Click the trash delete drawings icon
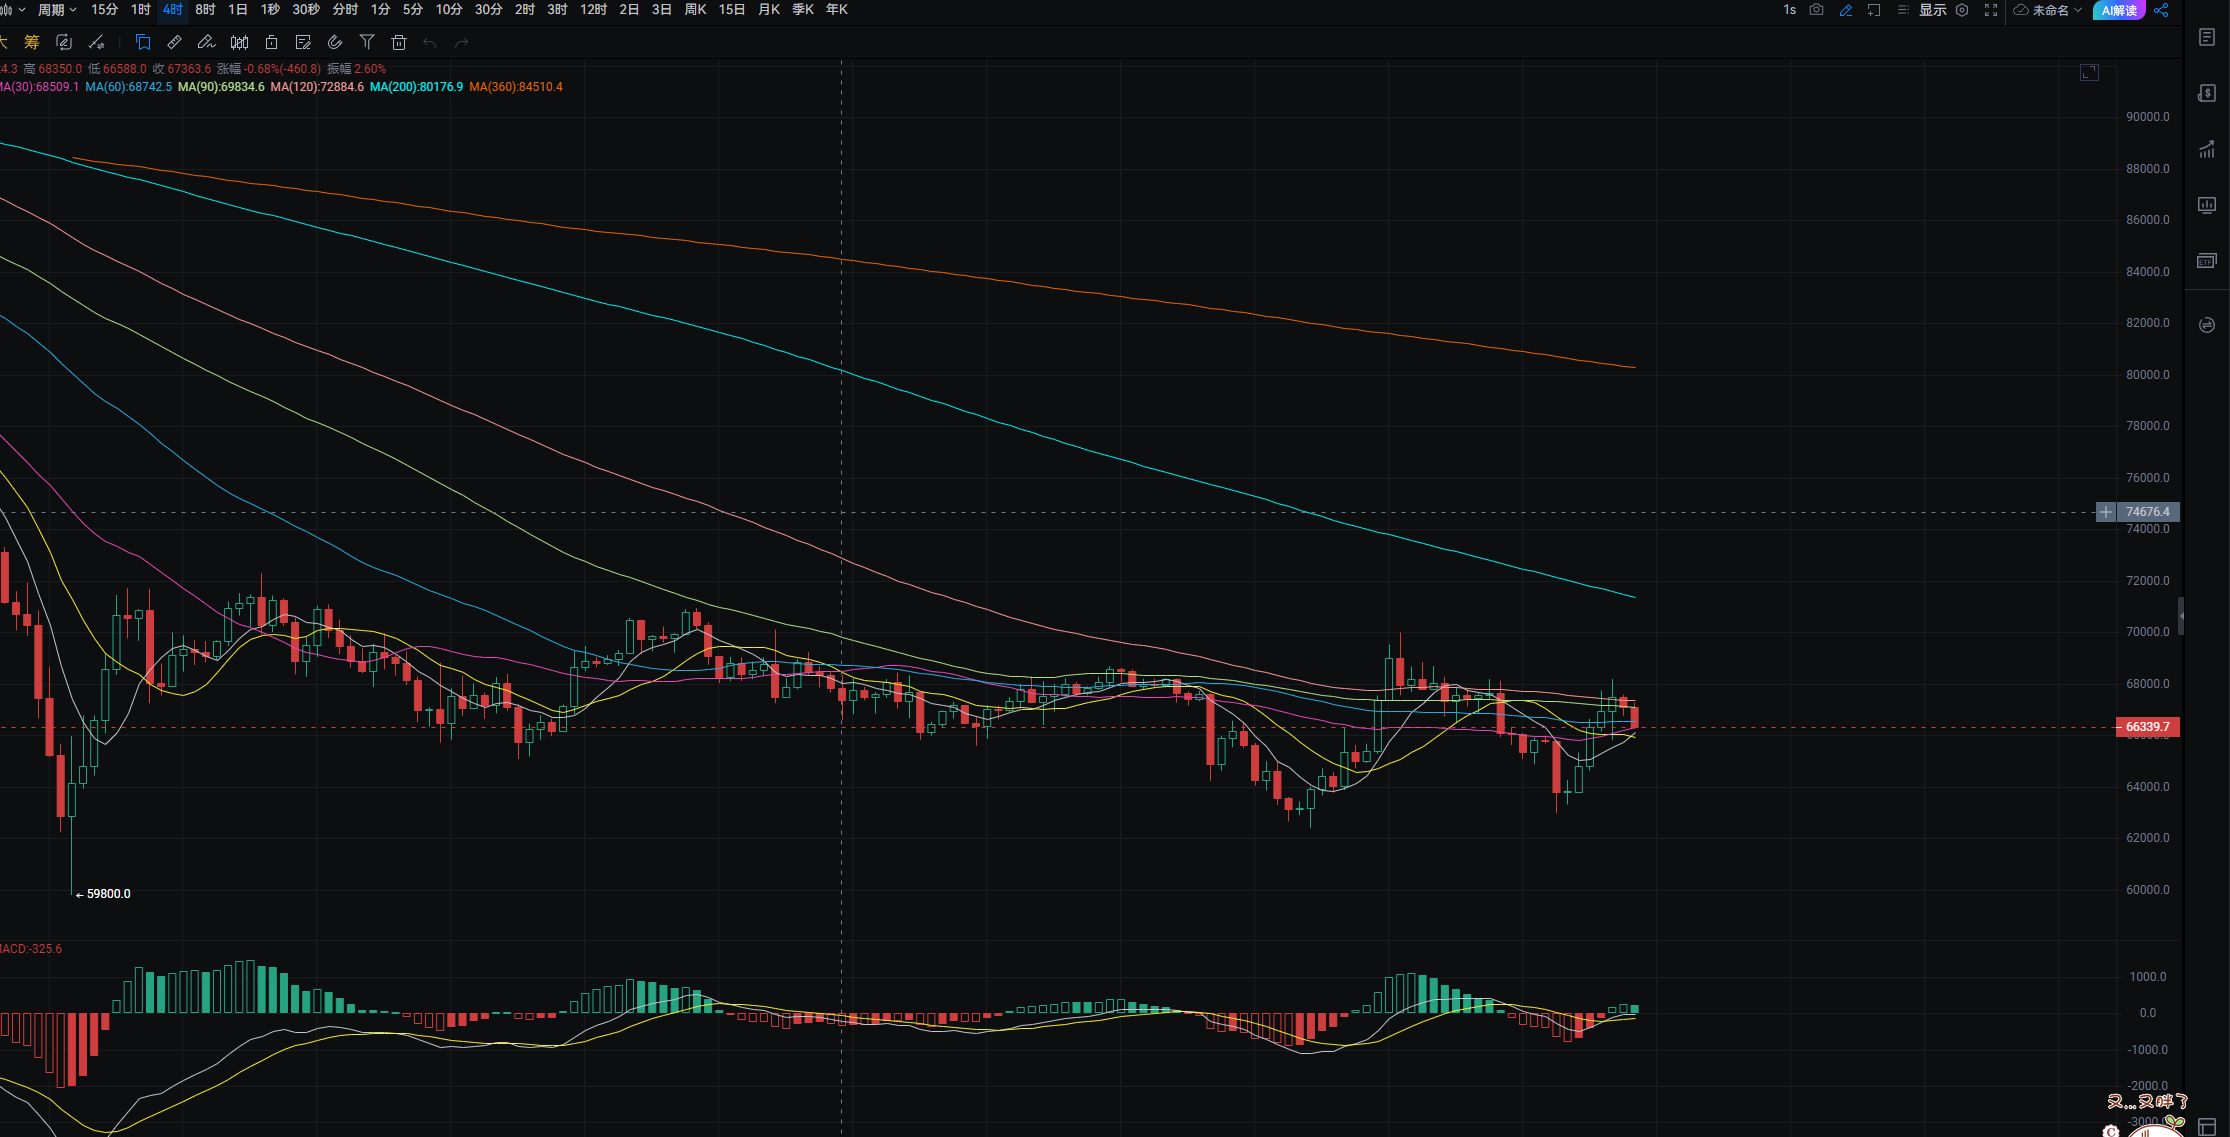This screenshot has width=2230, height=1137. (399, 42)
